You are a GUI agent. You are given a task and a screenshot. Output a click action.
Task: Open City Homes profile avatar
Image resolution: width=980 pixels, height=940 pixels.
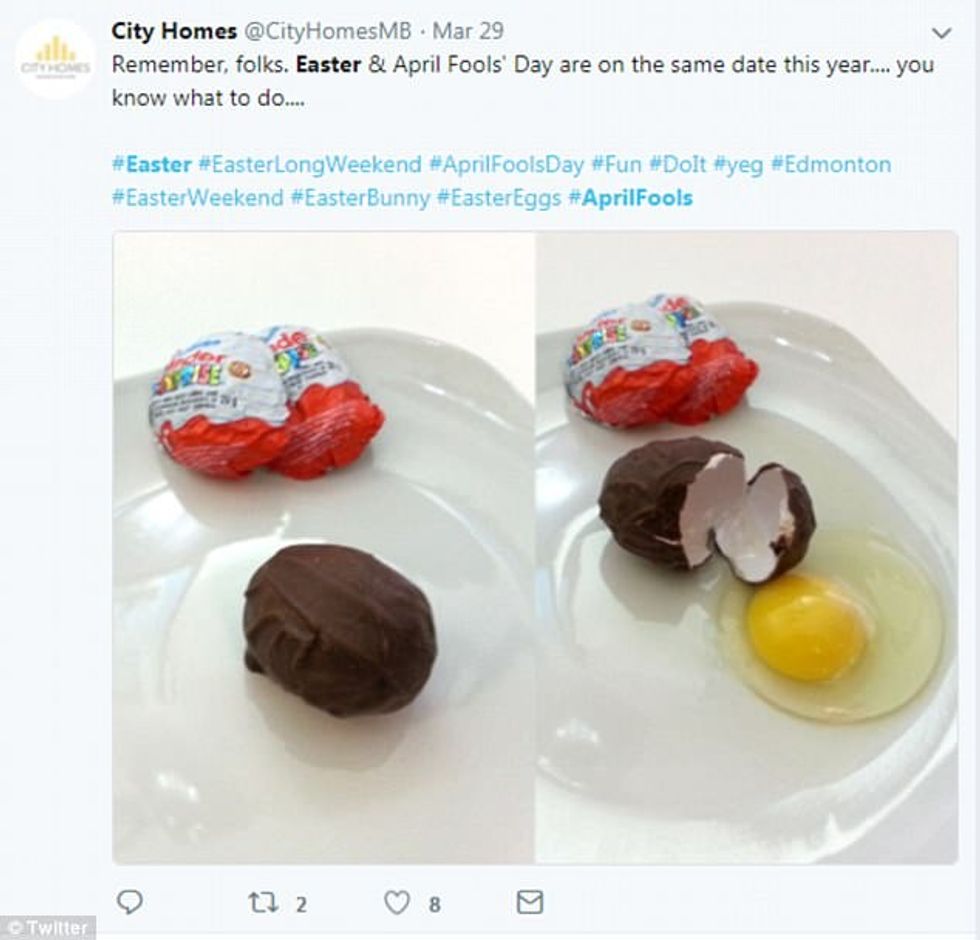[55, 59]
